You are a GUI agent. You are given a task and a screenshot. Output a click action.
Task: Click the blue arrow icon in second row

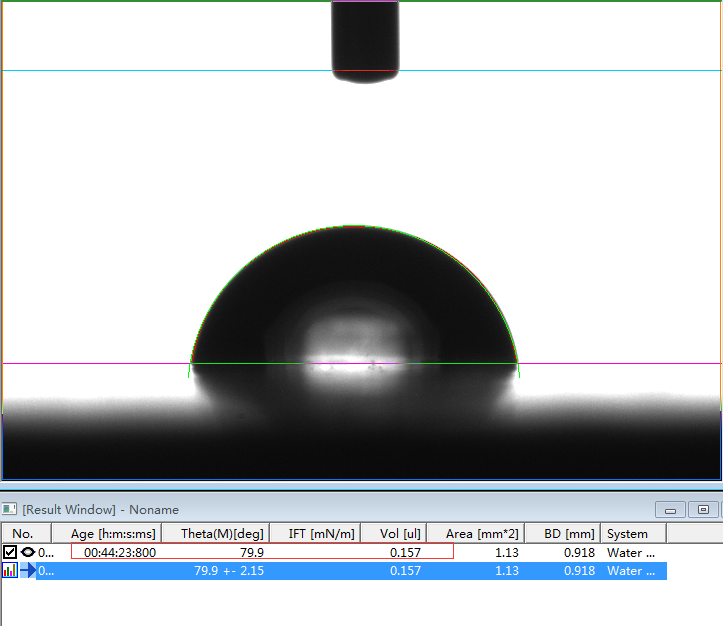pos(28,571)
